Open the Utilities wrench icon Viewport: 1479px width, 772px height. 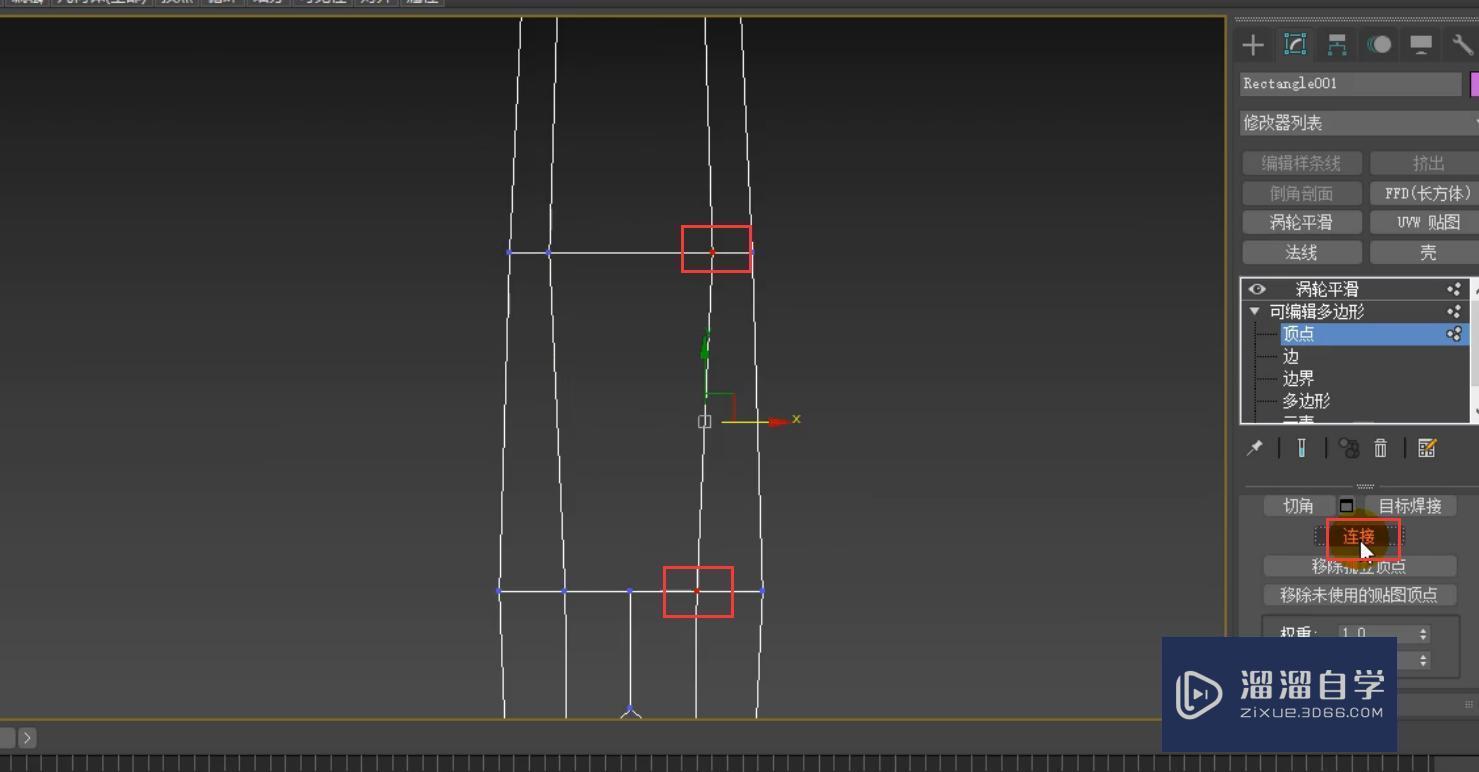[1463, 45]
